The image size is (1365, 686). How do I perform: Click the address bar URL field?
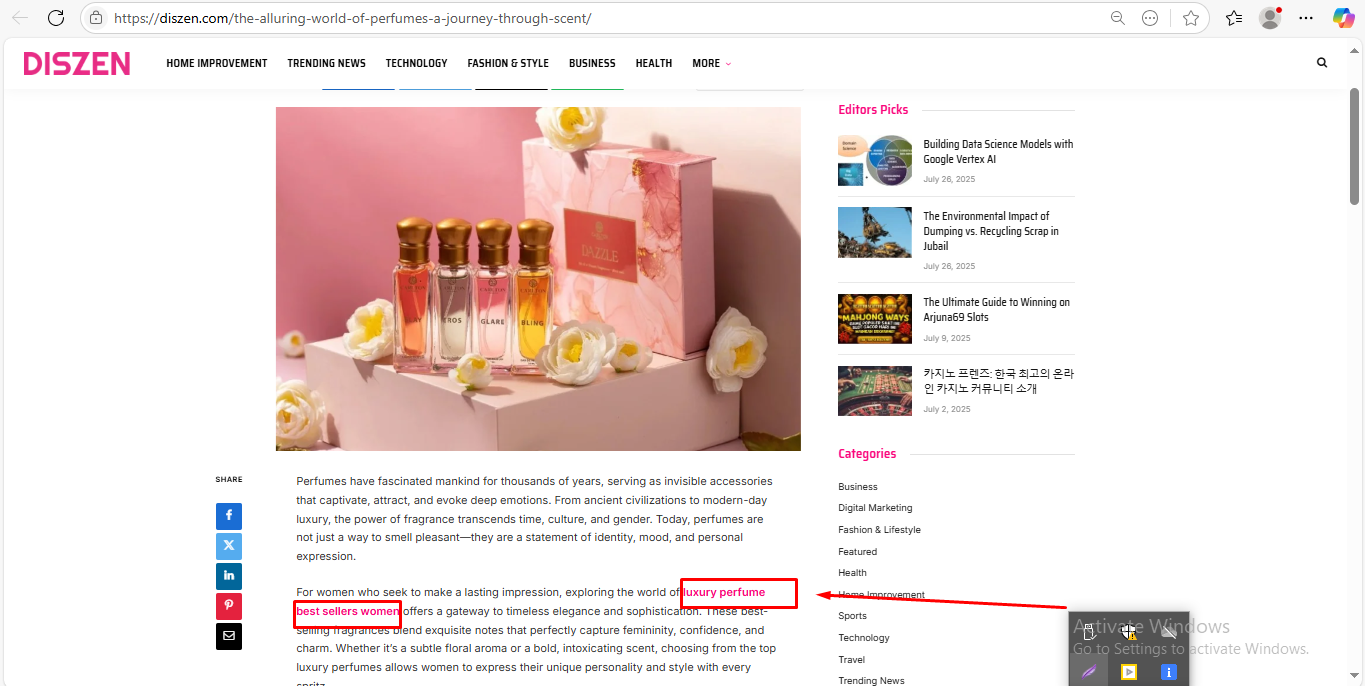tap(600, 18)
